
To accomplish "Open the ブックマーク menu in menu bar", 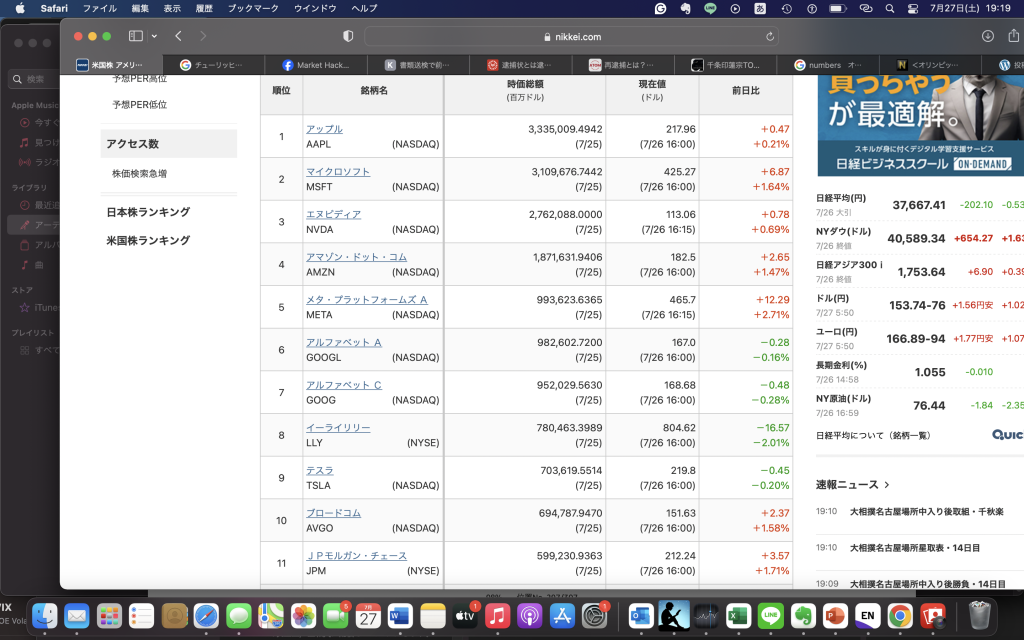I will pos(254,8).
